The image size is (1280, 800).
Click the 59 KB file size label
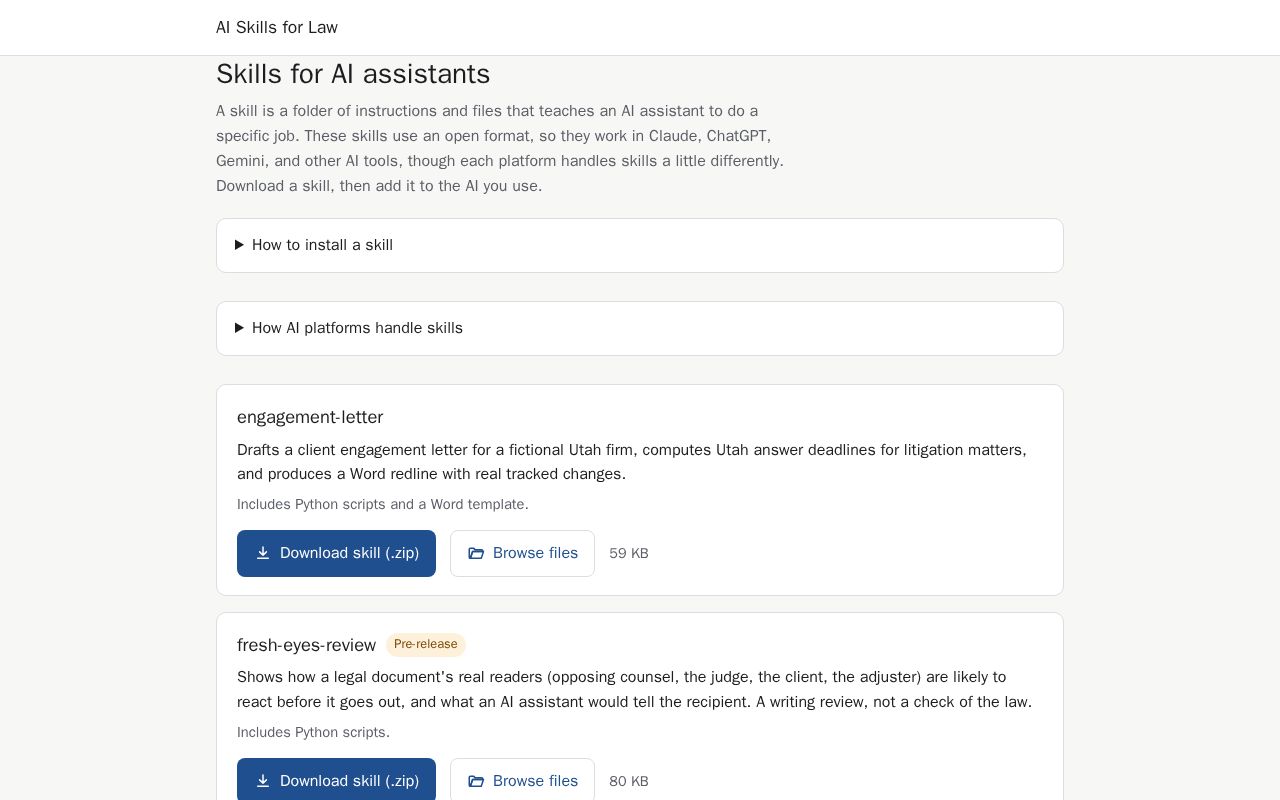[629, 553]
